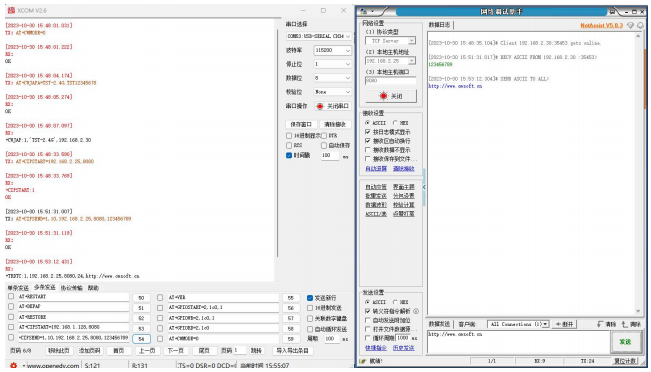The width and height of the screenshot is (651, 372).
Task: Click the info circle beside 转义符指令解析
Action: point(416,311)
